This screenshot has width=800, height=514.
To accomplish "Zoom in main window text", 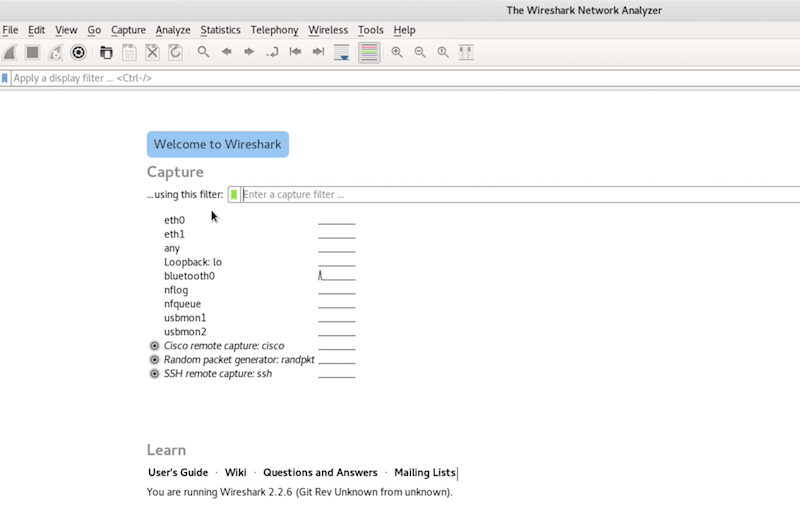I will point(397,52).
